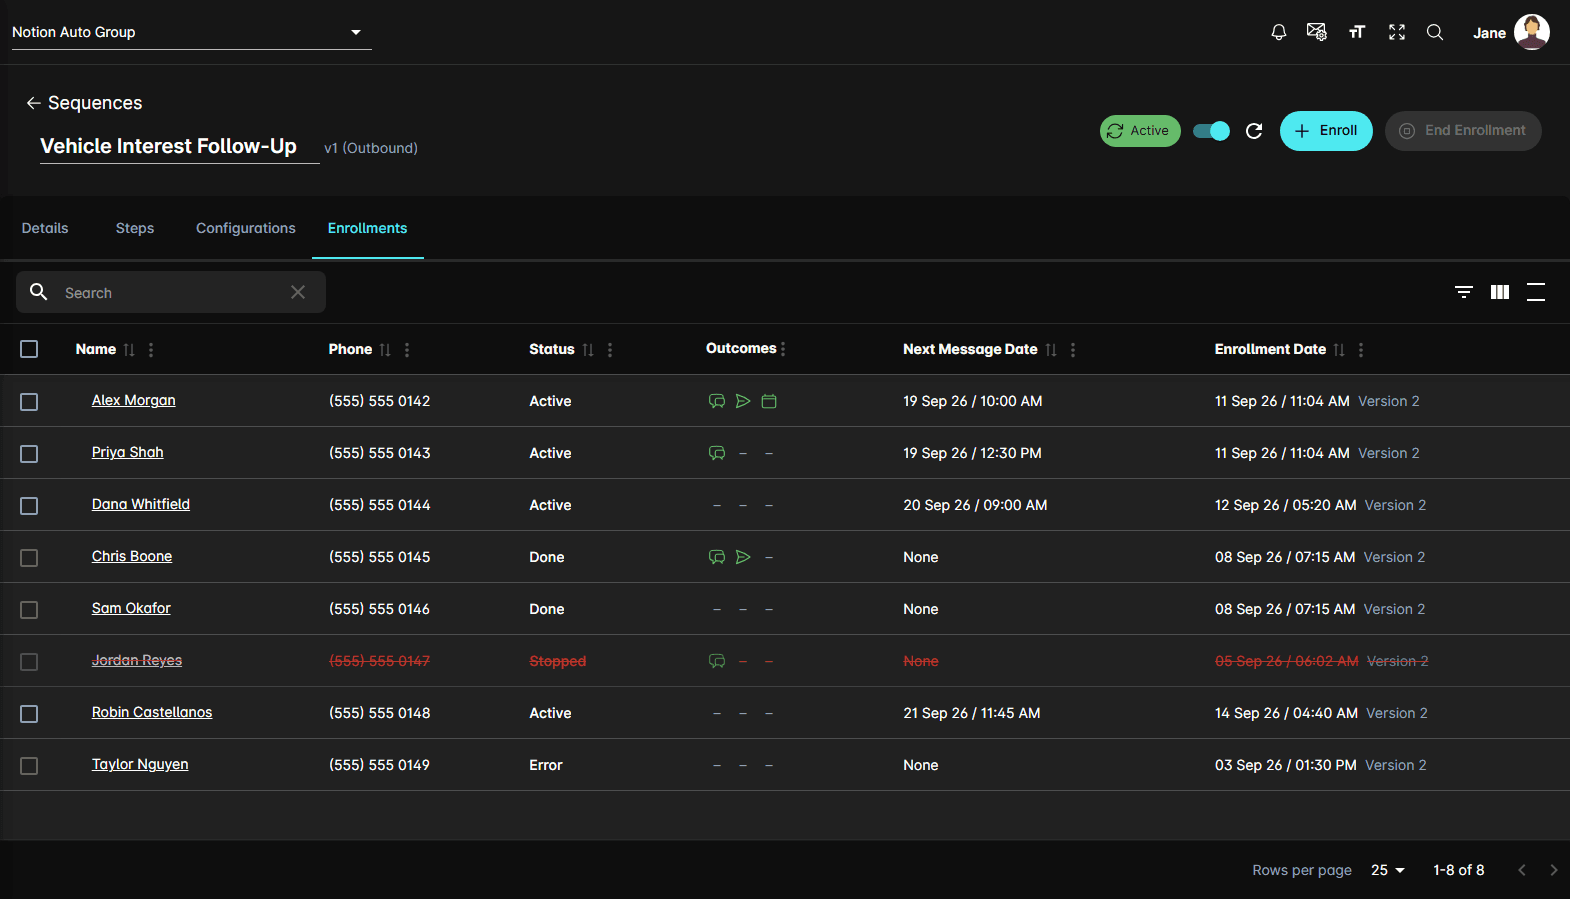Open the Notion Auto Group dropdown
The image size is (1570, 899).
(x=191, y=32)
